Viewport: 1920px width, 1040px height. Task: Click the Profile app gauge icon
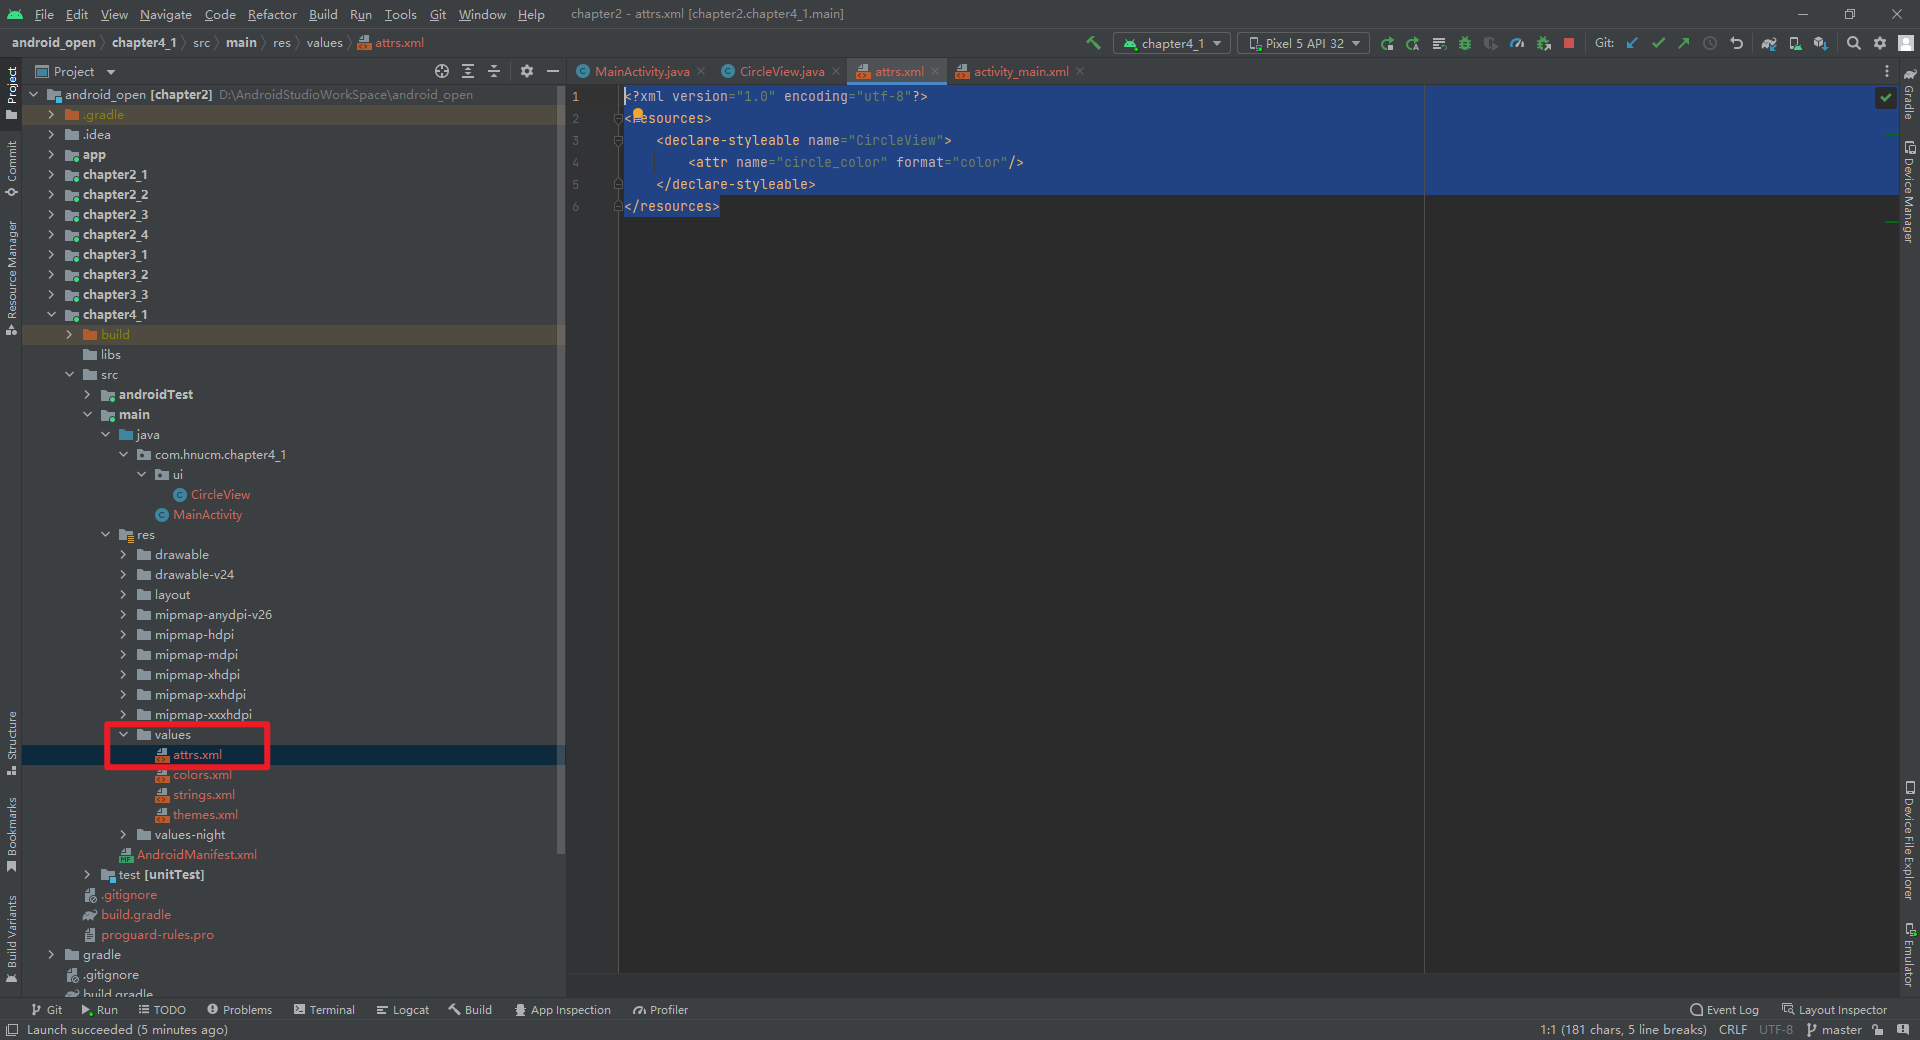(x=1517, y=43)
